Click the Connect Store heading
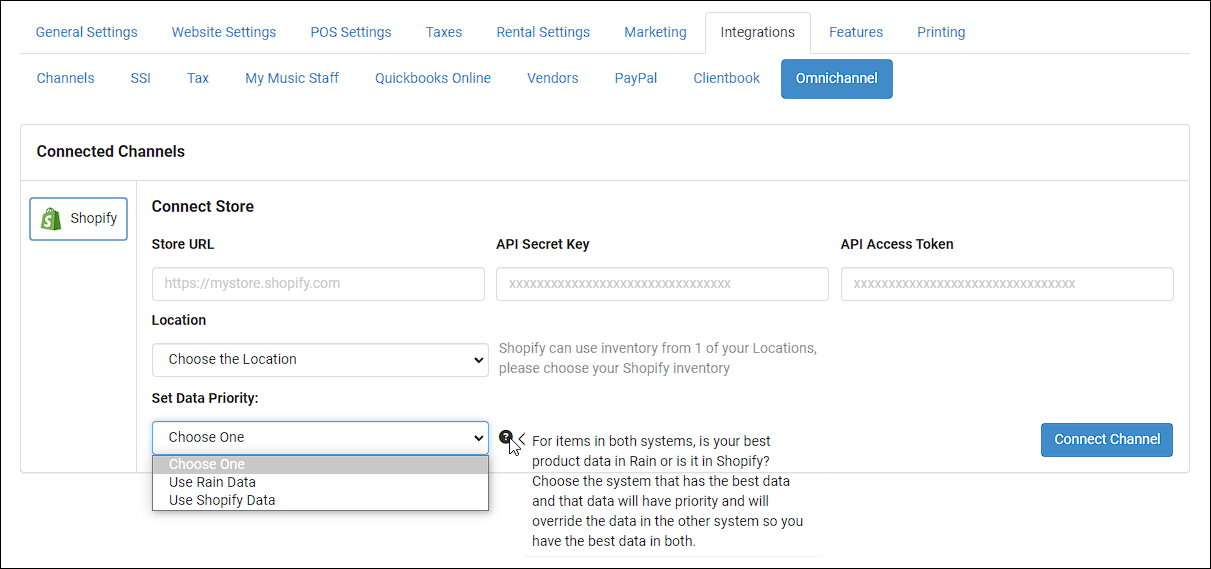 point(203,207)
